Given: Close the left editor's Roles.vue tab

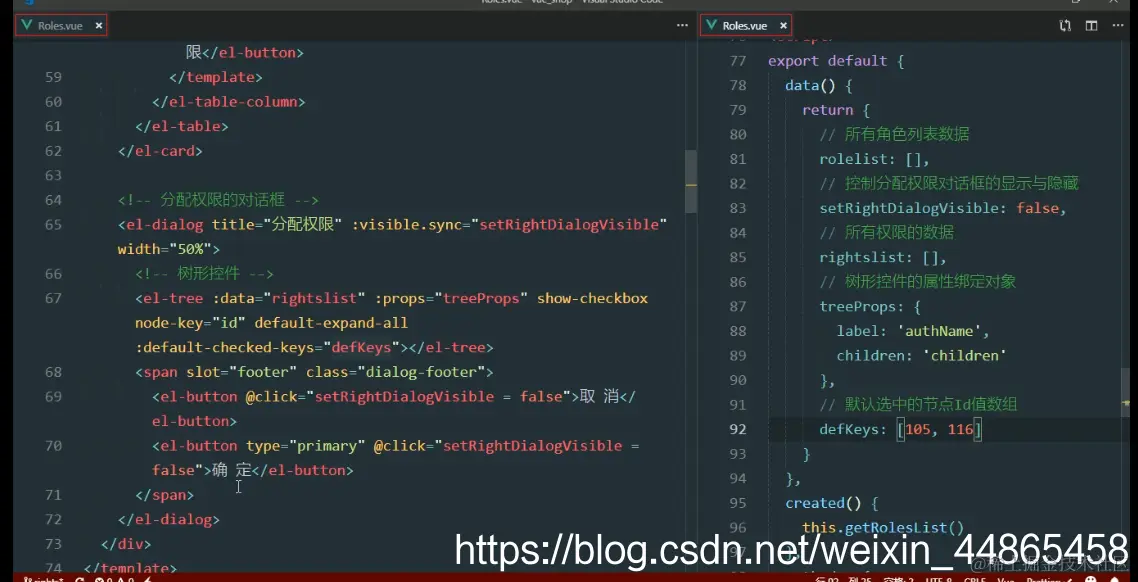Looking at the screenshot, I should tap(99, 25).
